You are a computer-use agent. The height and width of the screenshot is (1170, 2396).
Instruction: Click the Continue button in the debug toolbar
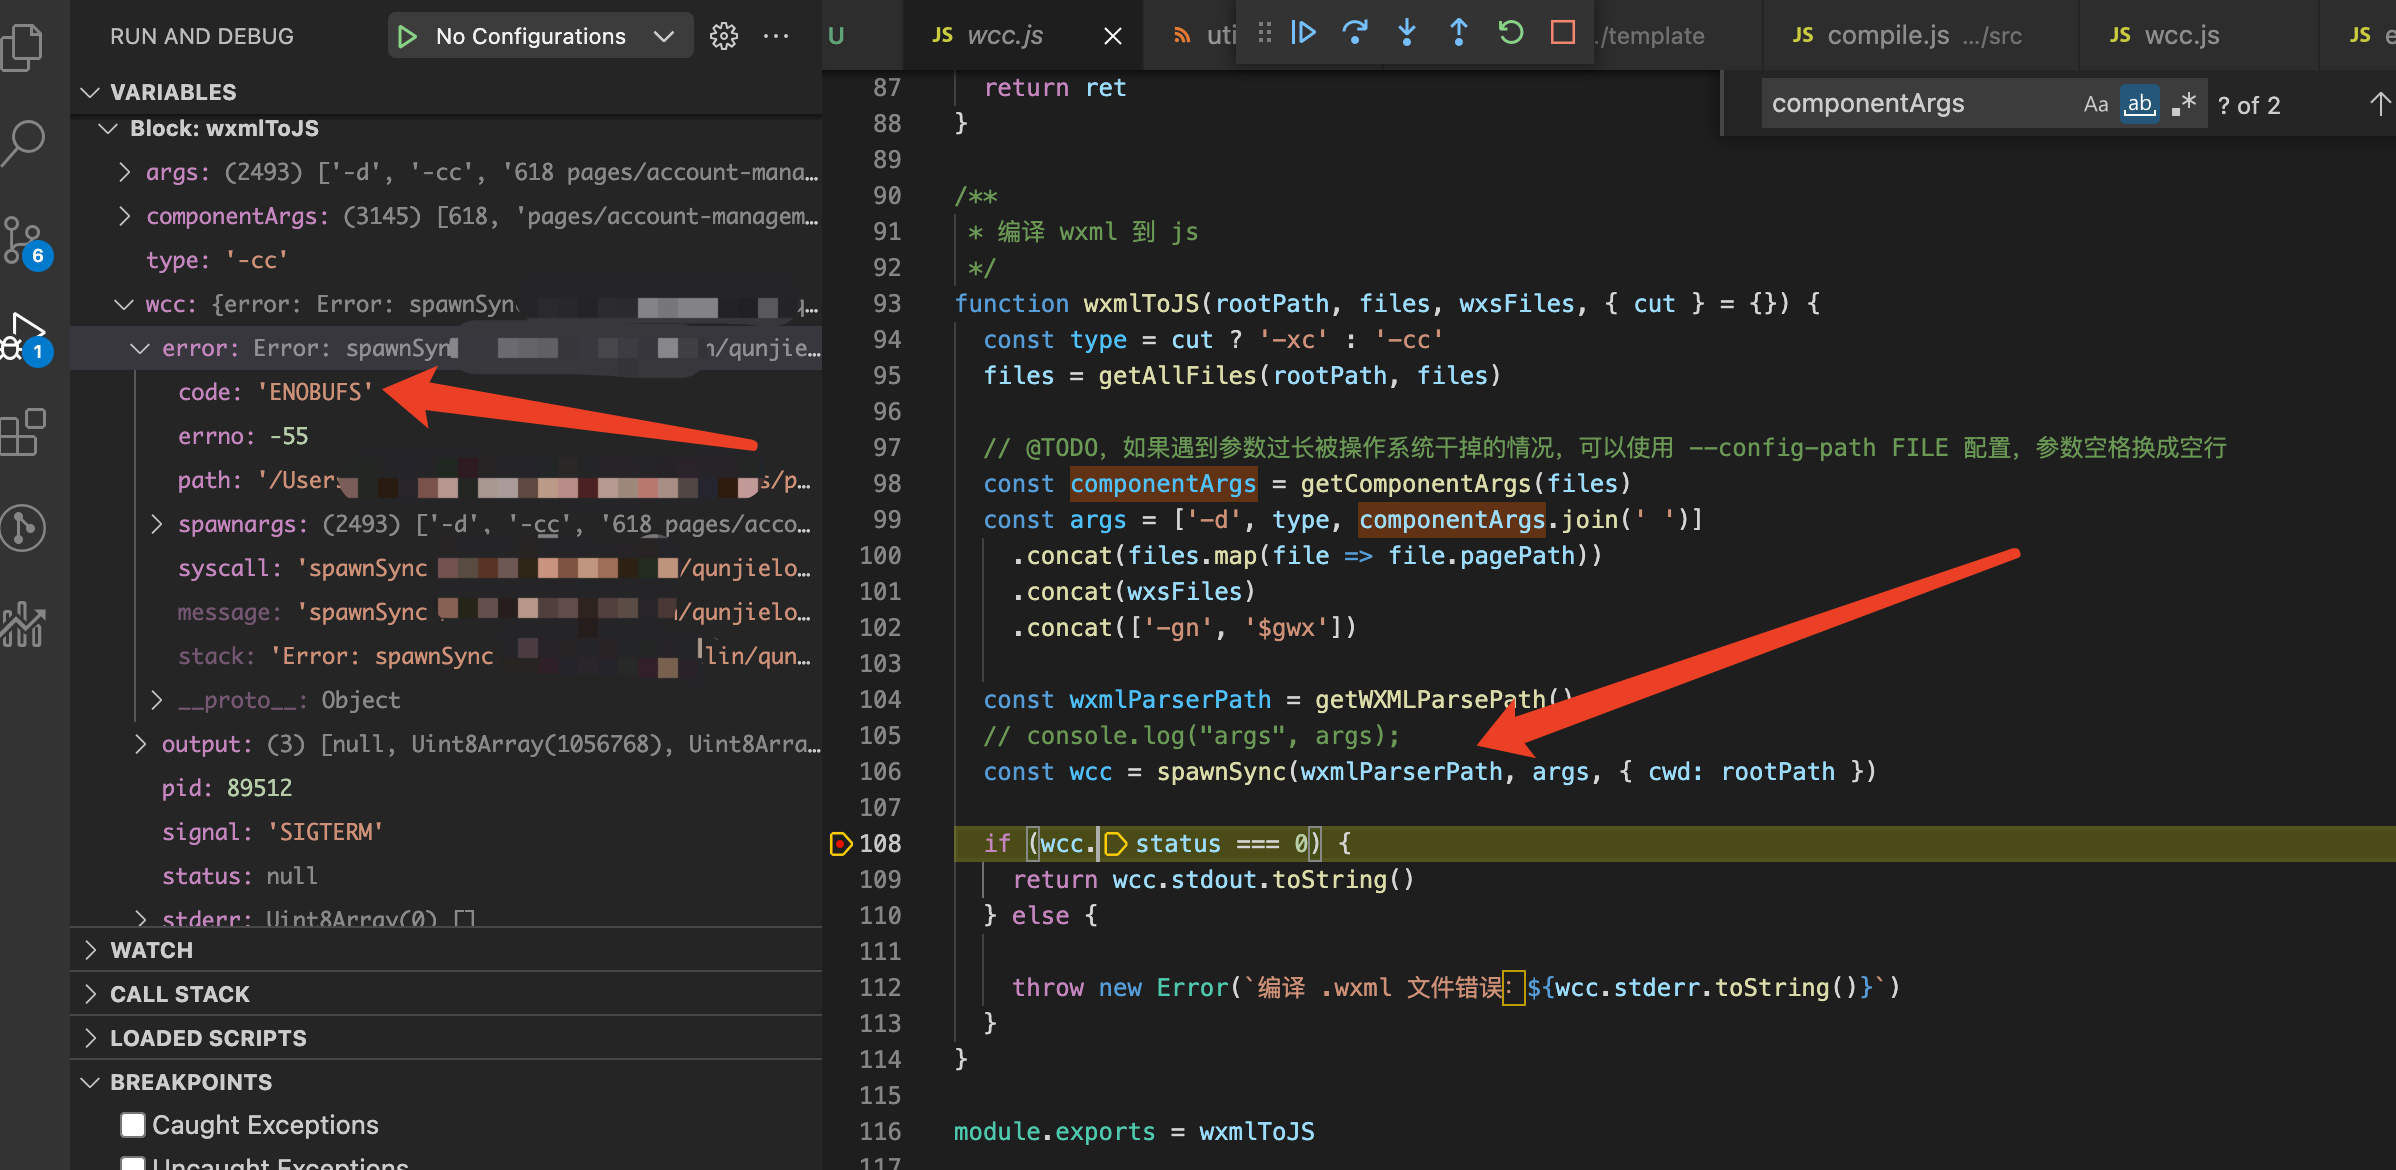click(x=1304, y=33)
